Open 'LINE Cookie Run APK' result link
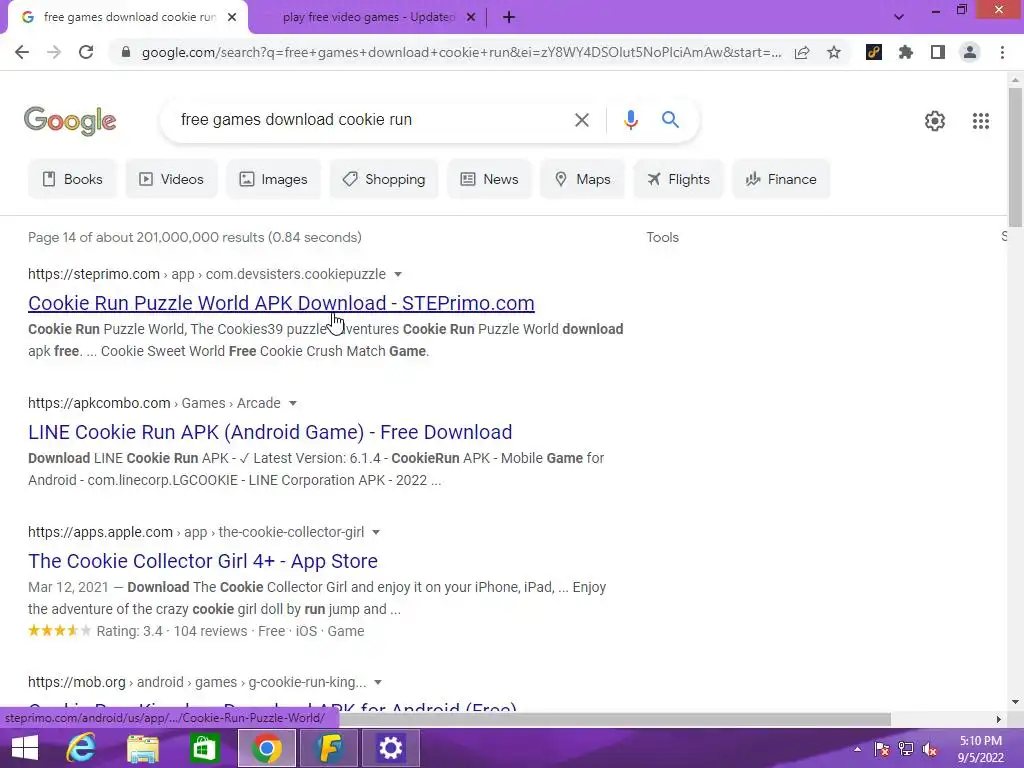The image size is (1024, 768). tap(270, 432)
